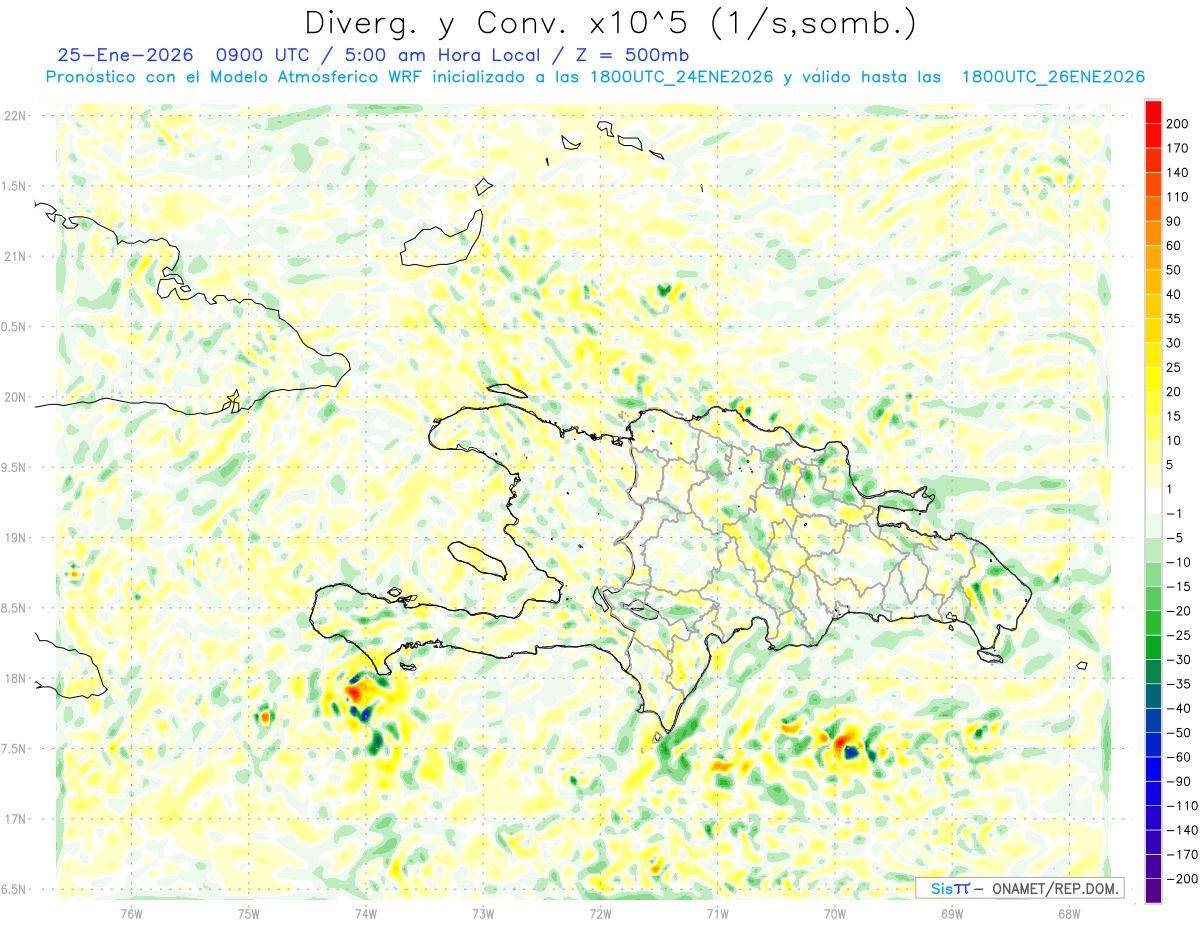The image size is (1200, 927).
Task: Click the colorbar value '-90'
Action: point(1179,782)
